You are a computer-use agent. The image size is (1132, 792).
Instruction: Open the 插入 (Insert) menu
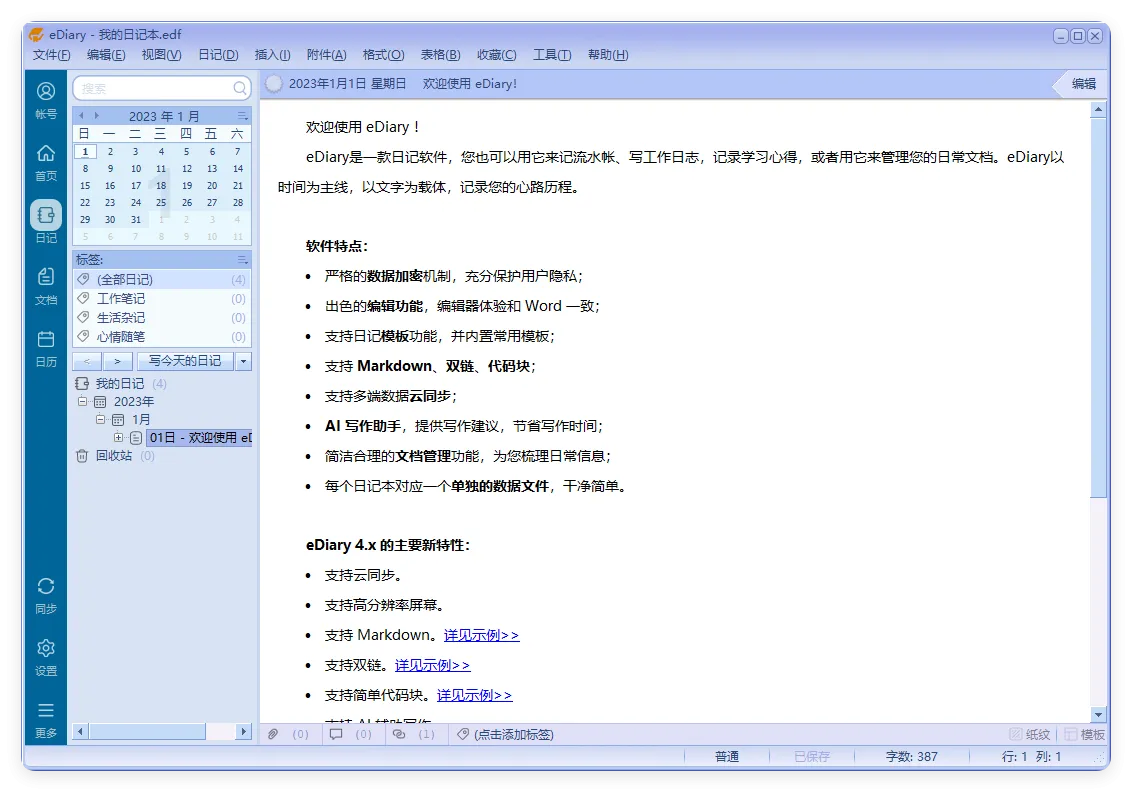272,55
